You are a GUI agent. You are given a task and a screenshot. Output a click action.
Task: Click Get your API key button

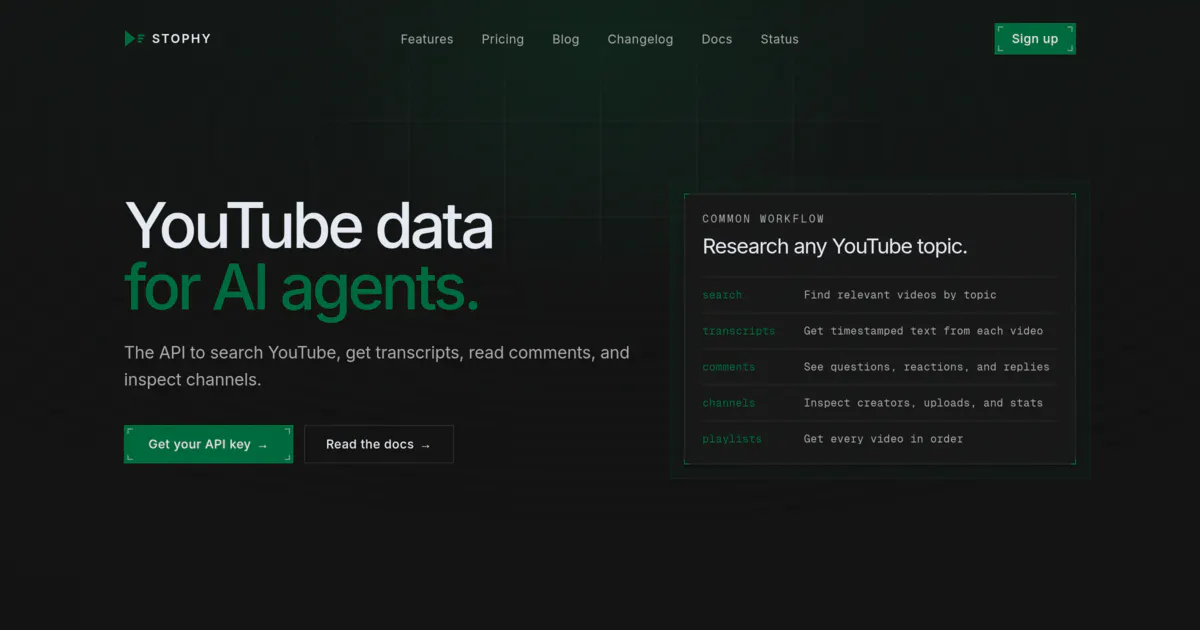tap(208, 444)
